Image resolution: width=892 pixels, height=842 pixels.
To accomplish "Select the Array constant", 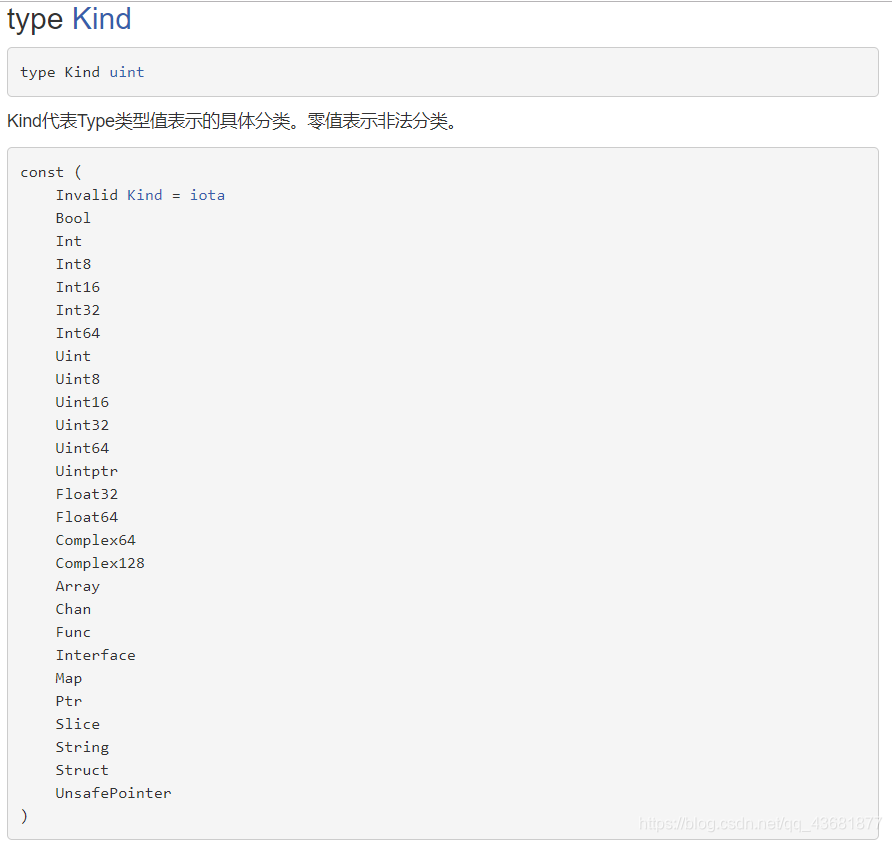I will (77, 586).
